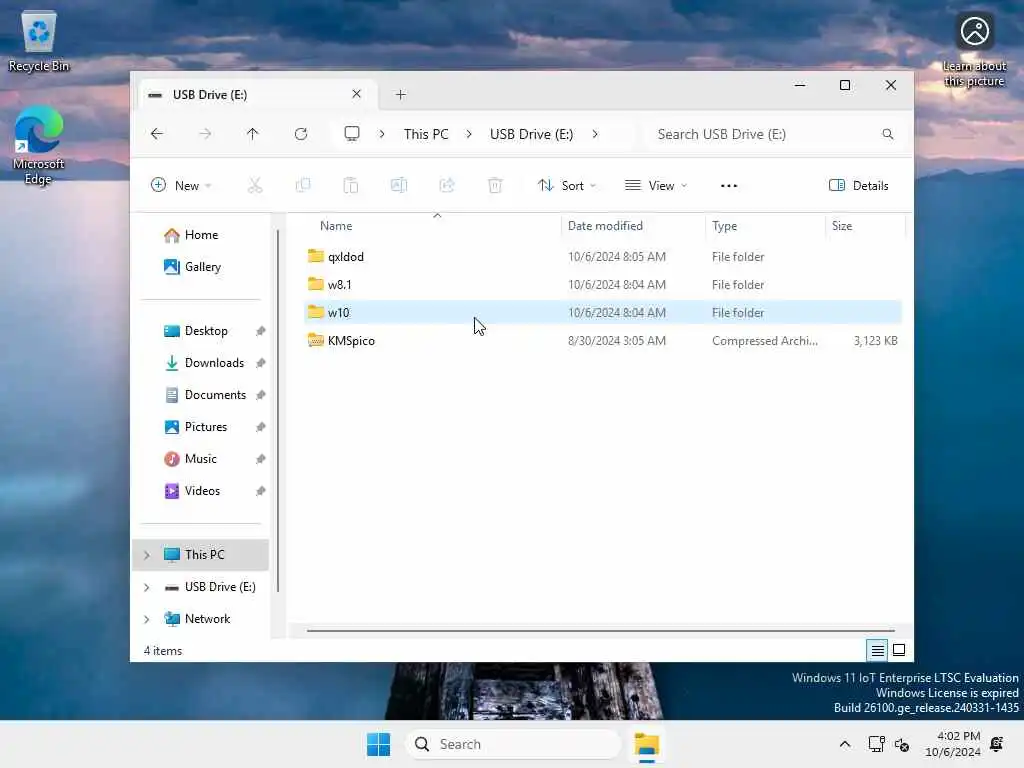Click the network tray icon

876,744
